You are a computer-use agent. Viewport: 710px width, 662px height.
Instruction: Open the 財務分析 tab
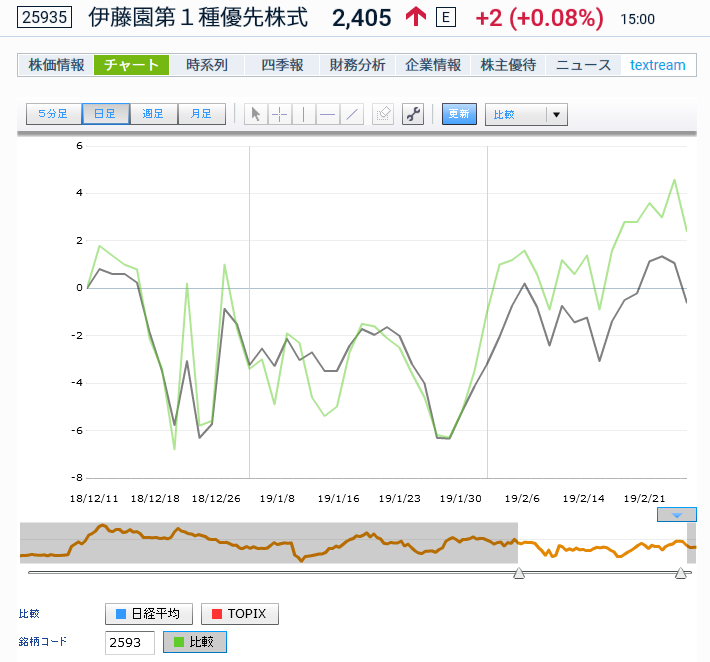358,65
